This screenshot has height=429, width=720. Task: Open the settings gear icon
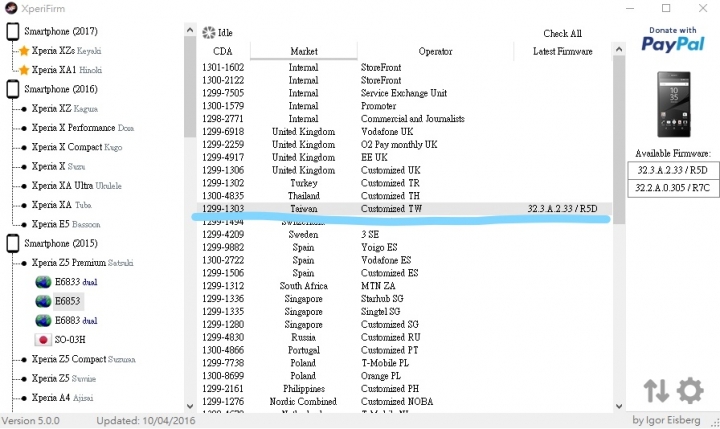[x=690, y=390]
